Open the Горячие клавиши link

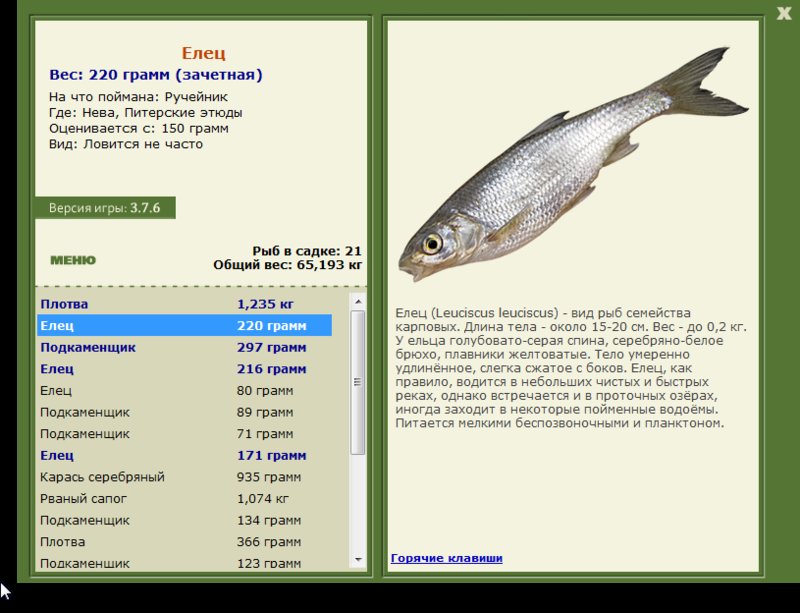446,558
